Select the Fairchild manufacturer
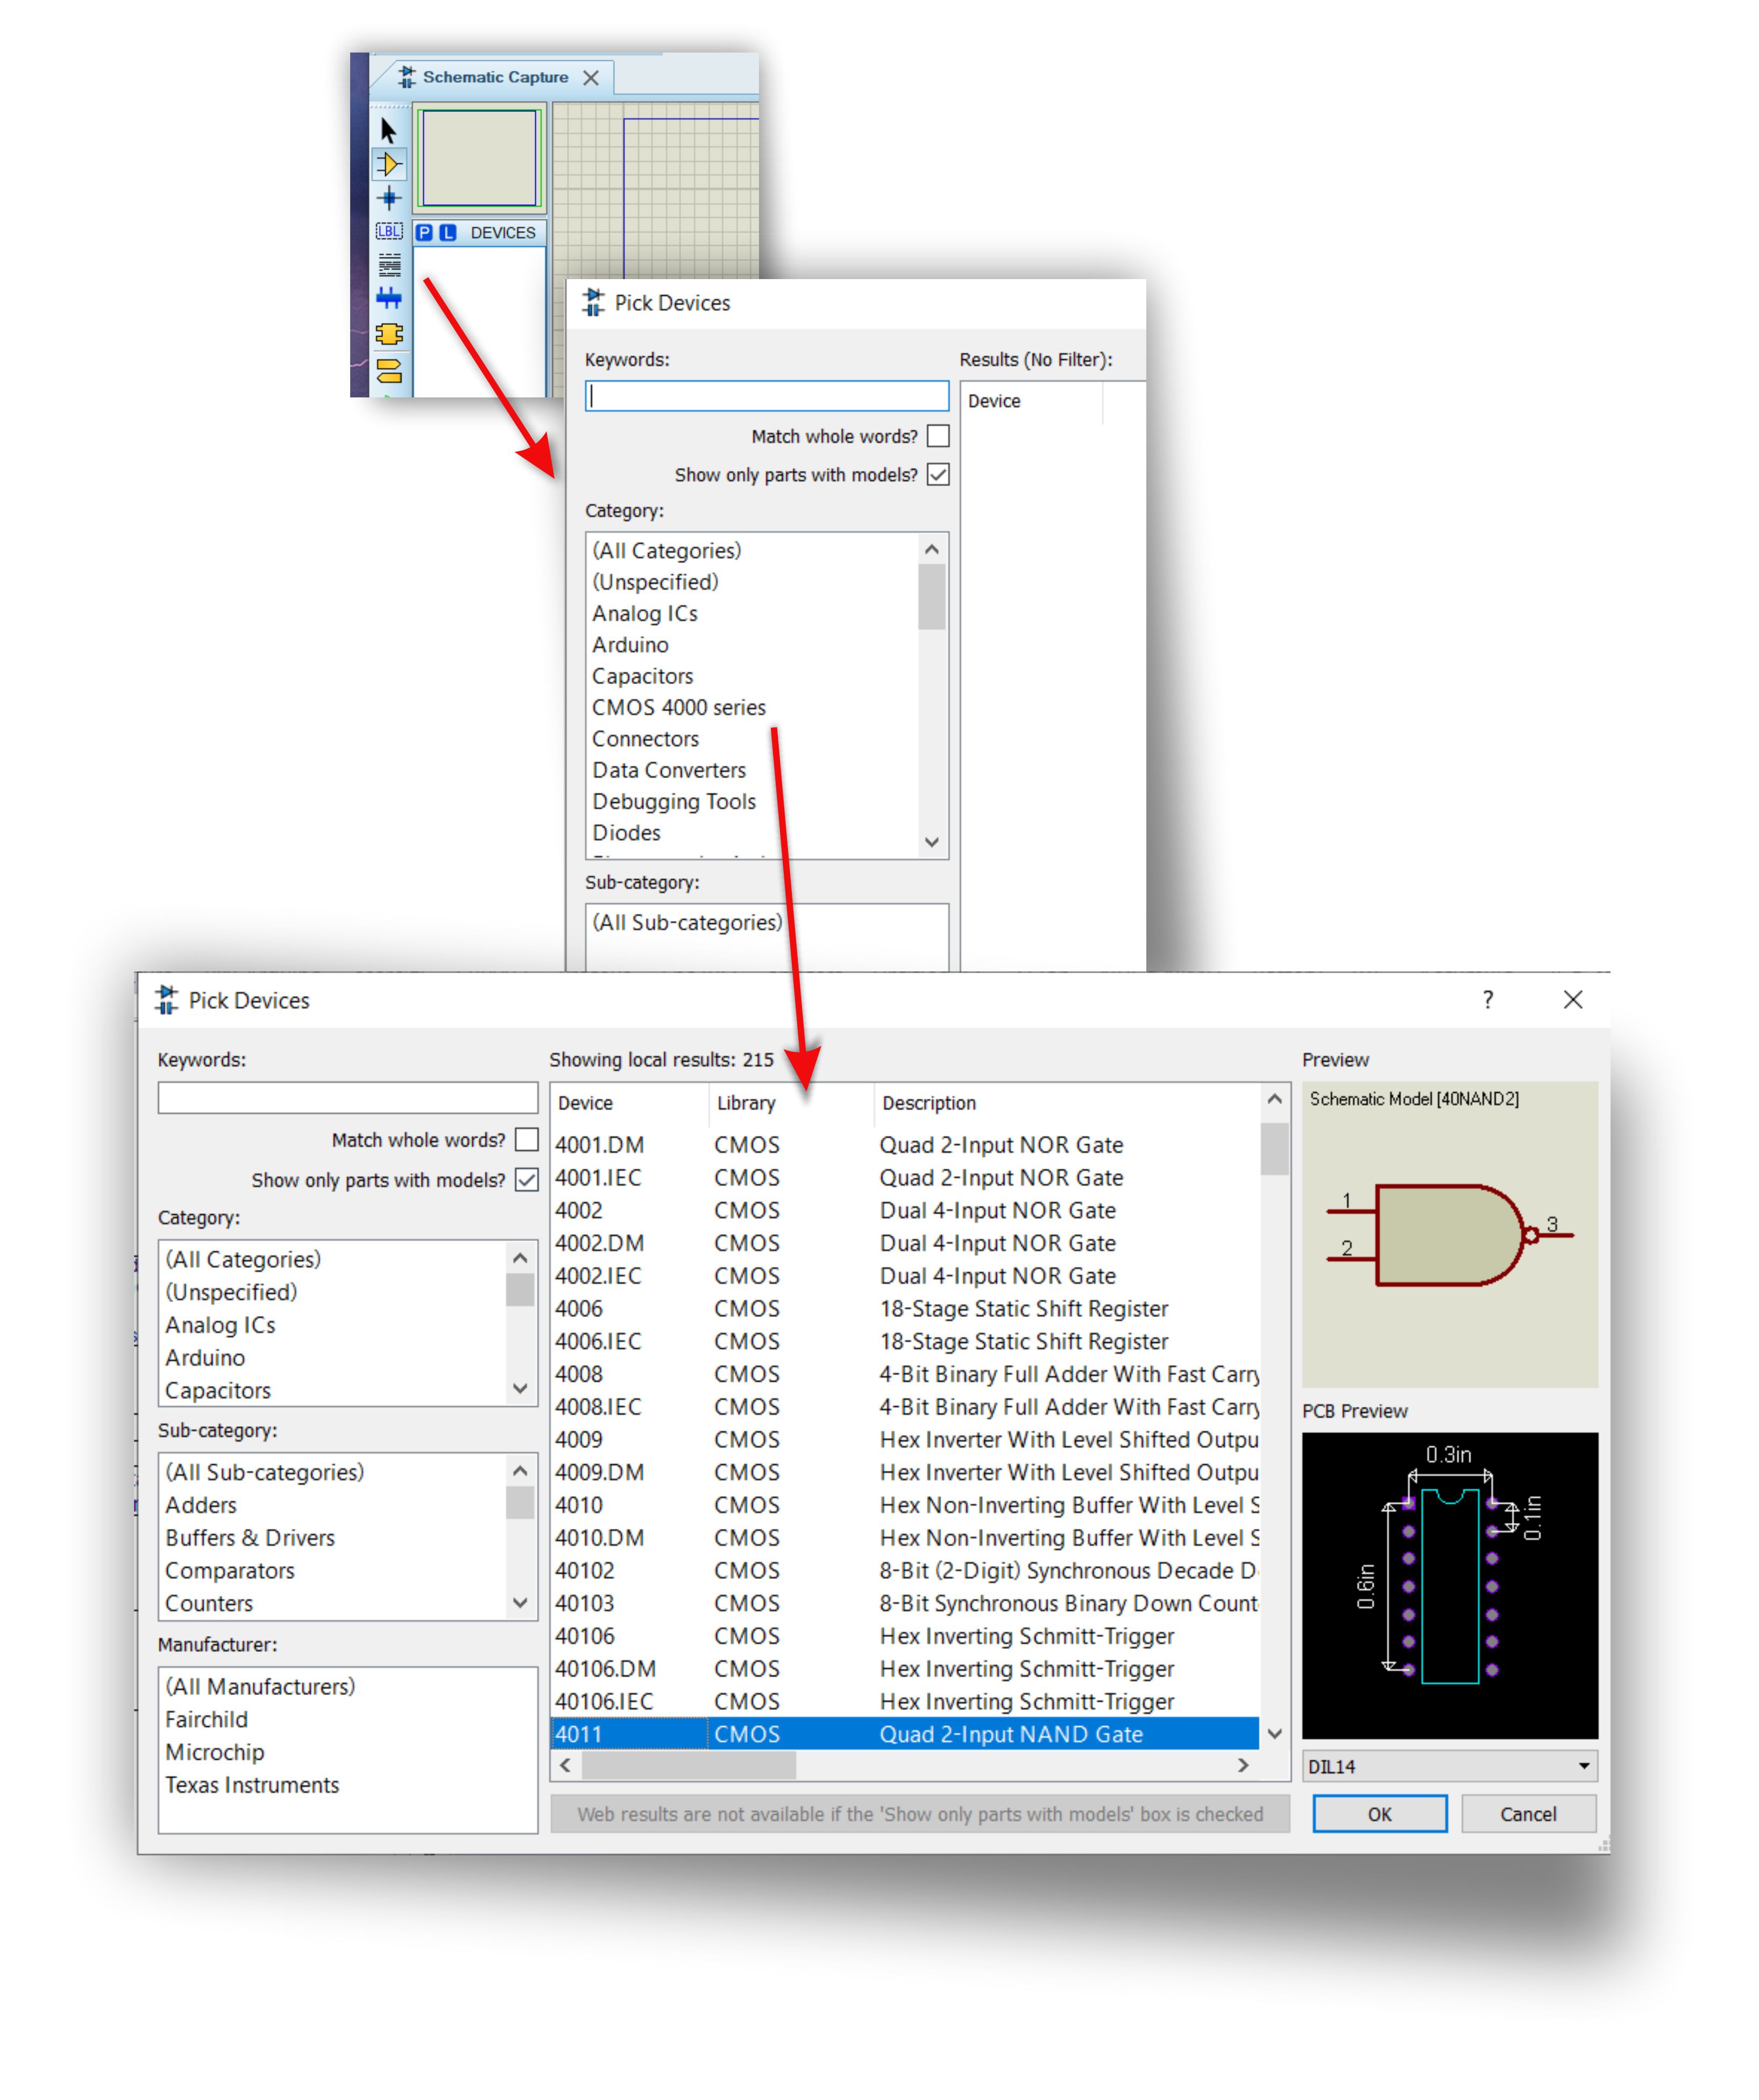The image size is (1759, 2100). coord(206,1719)
